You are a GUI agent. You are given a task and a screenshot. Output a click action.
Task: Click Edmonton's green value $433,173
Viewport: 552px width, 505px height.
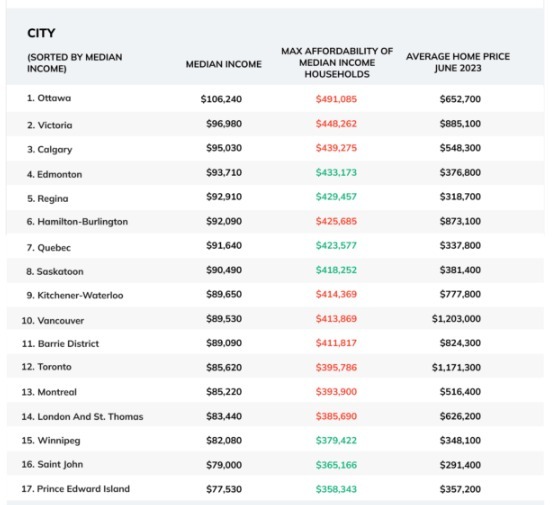tap(336, 173)
